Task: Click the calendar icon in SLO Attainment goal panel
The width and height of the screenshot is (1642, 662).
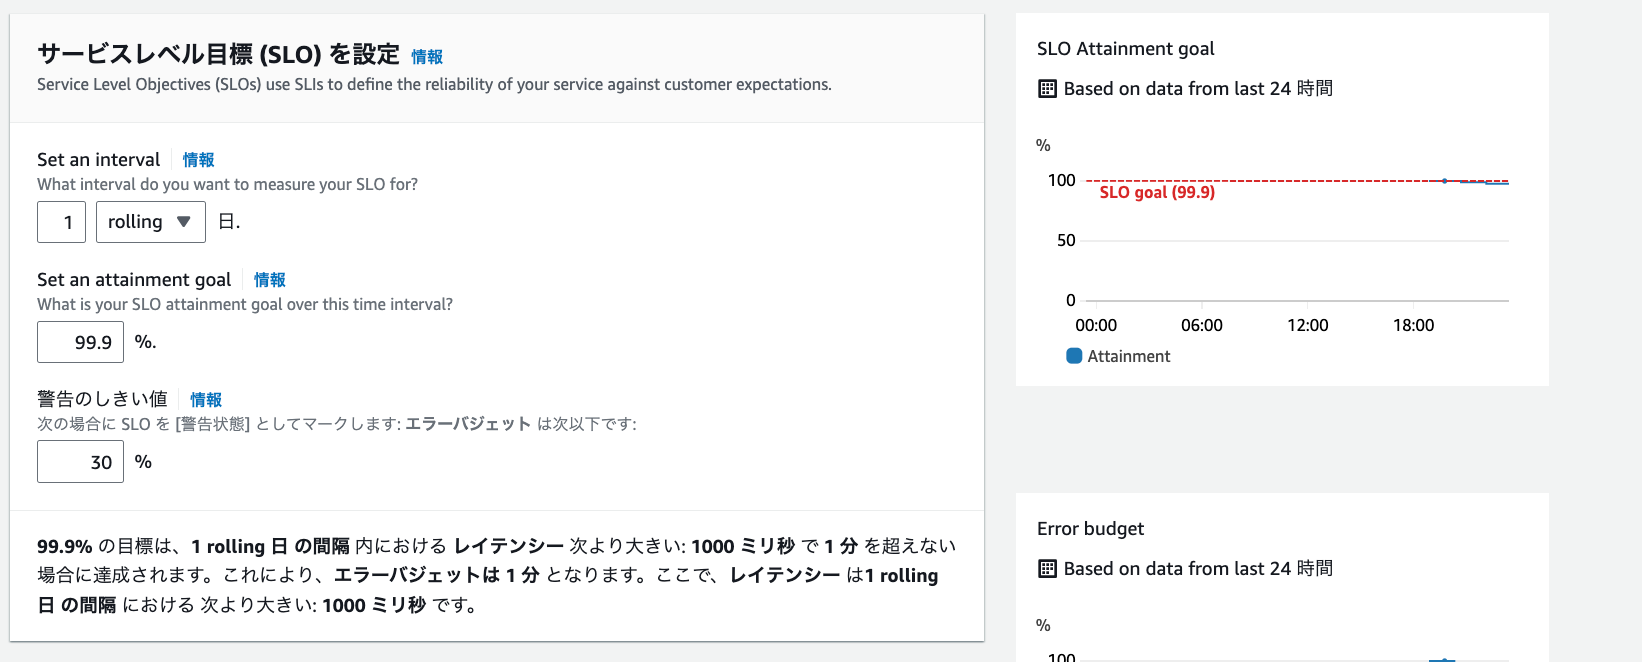Action: click(x=1047, y=89)
